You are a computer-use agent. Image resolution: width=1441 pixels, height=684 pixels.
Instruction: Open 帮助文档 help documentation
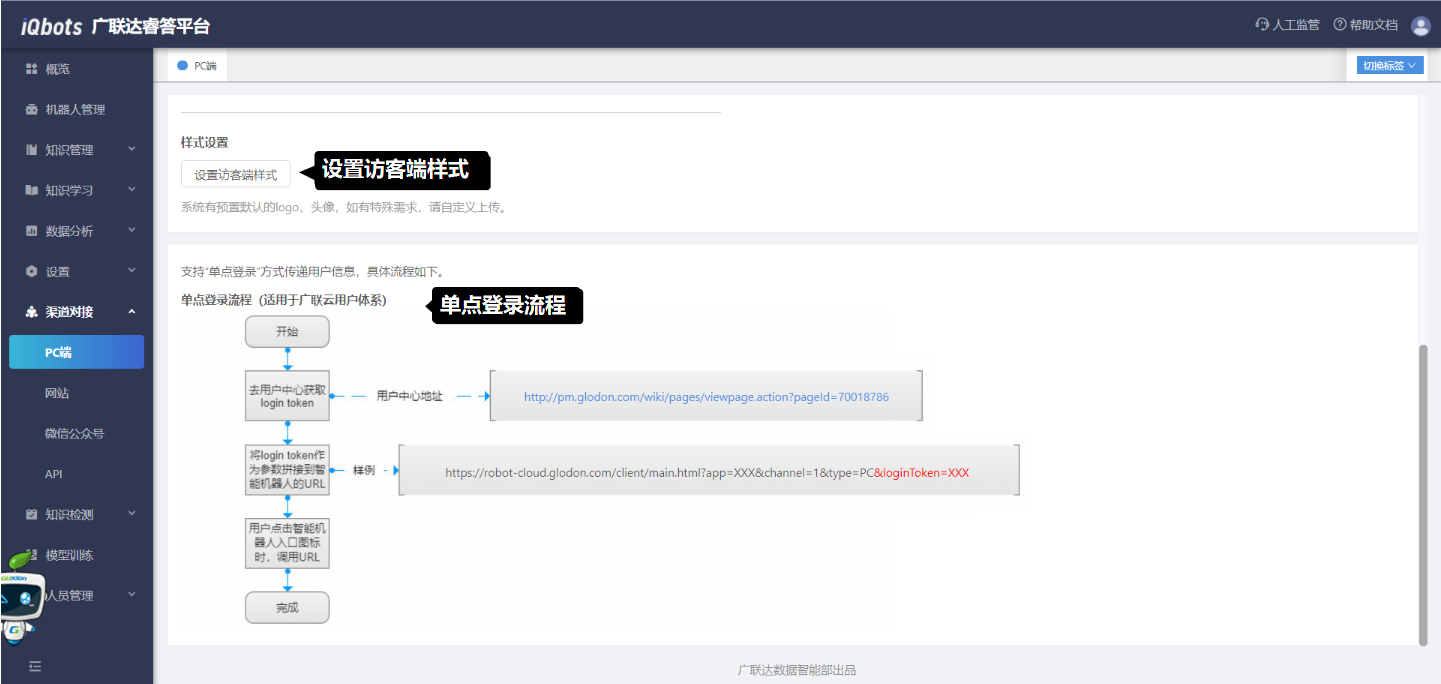(x=1366, y=25)
